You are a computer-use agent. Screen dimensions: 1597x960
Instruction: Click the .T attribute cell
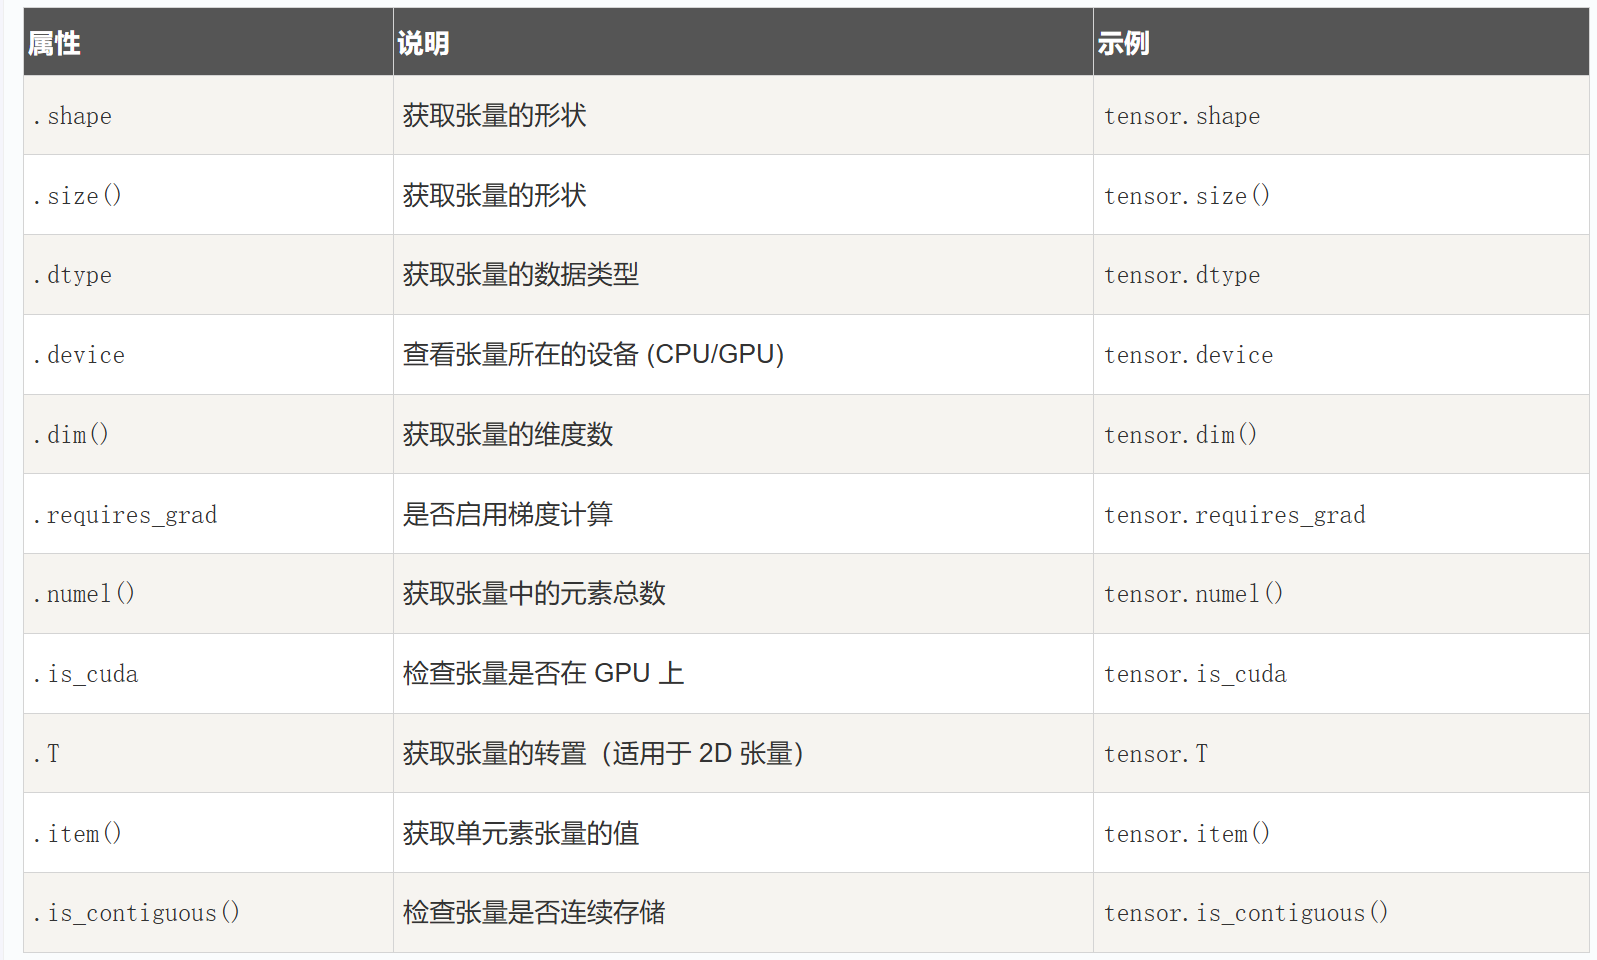point(47,754)
